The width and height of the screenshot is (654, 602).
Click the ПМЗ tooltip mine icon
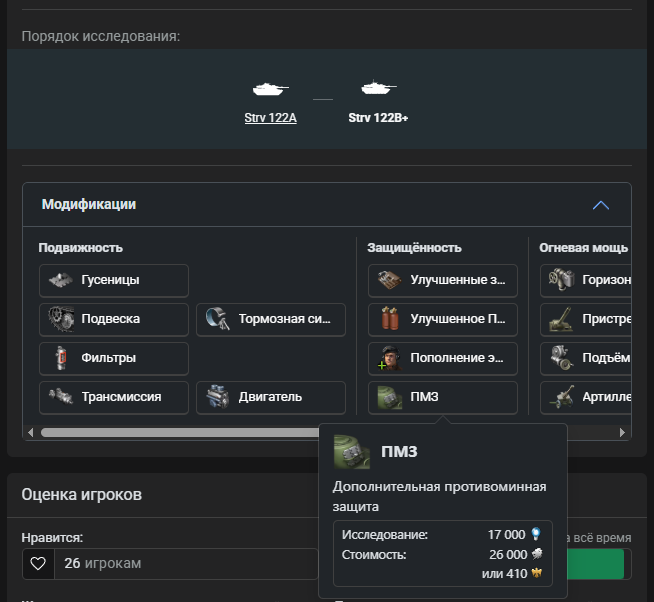[x=351, y=452]
